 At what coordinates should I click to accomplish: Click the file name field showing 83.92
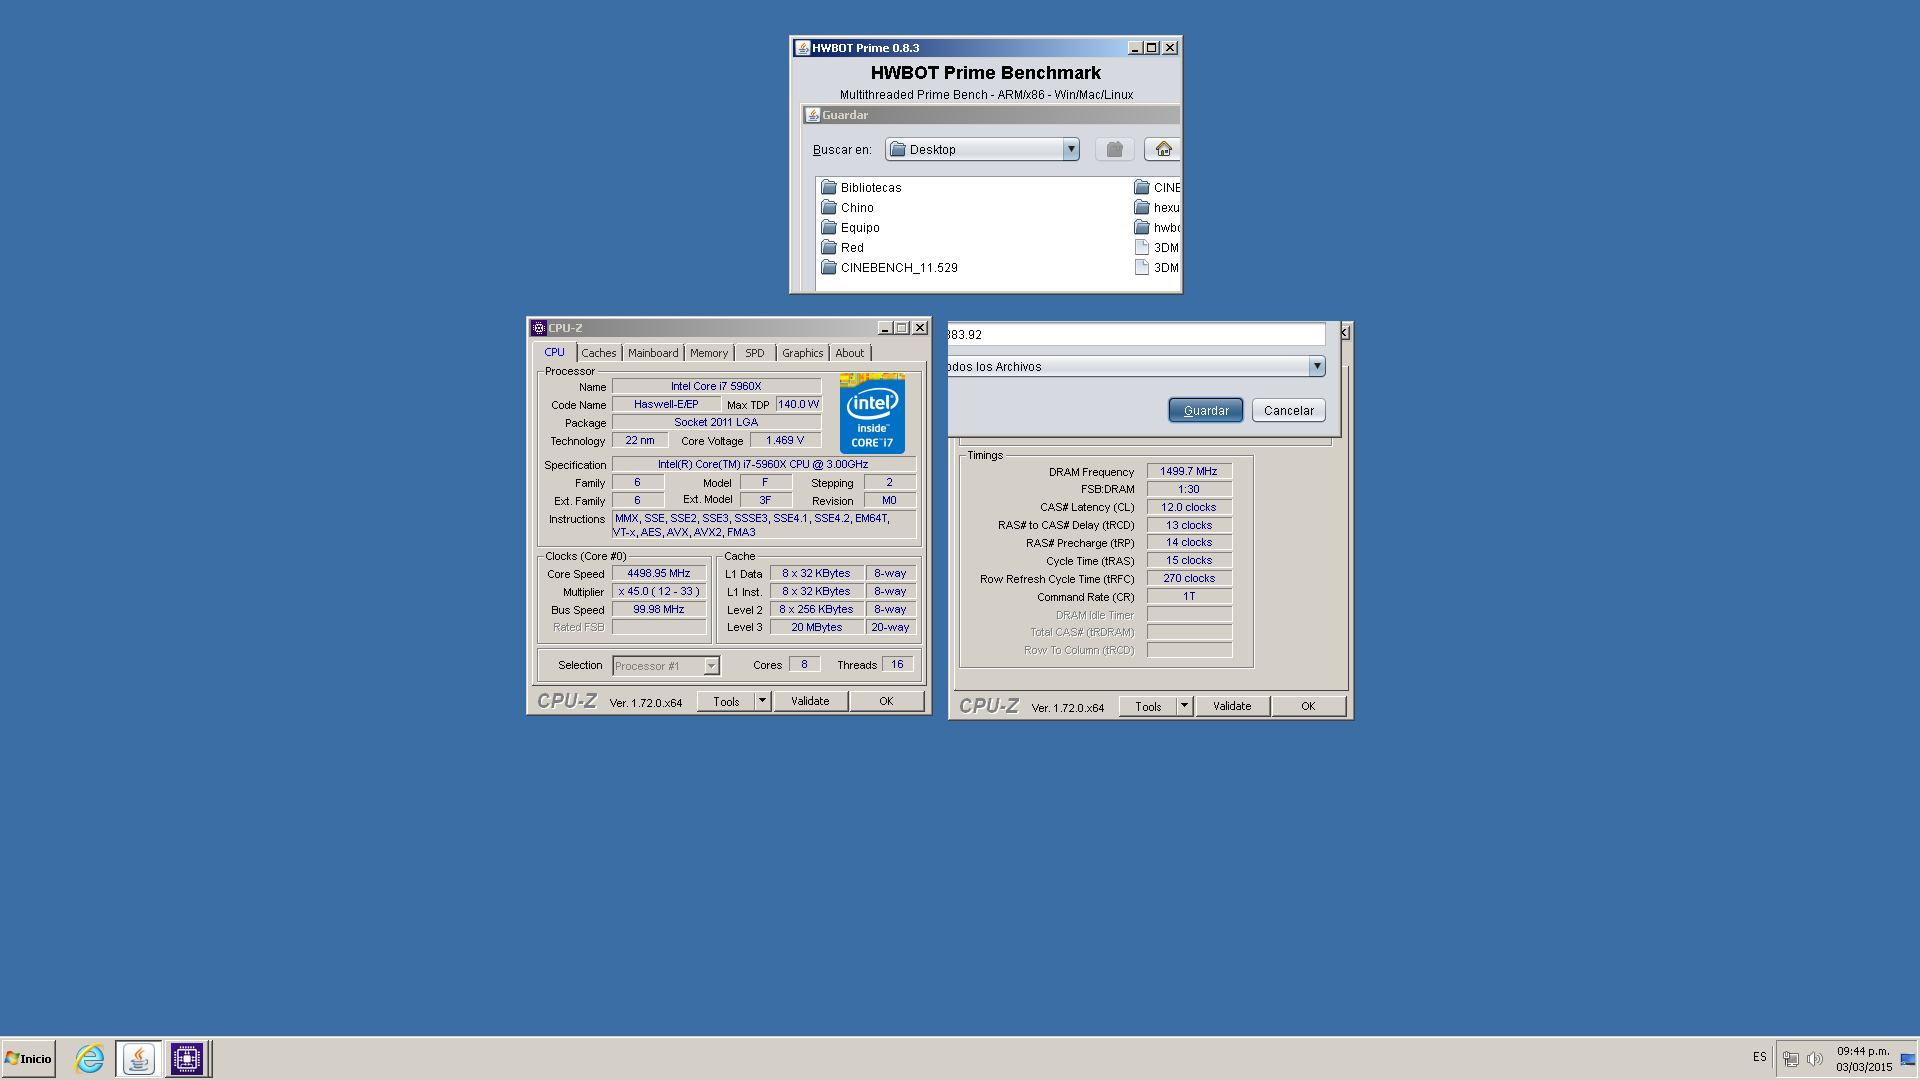1136,334
